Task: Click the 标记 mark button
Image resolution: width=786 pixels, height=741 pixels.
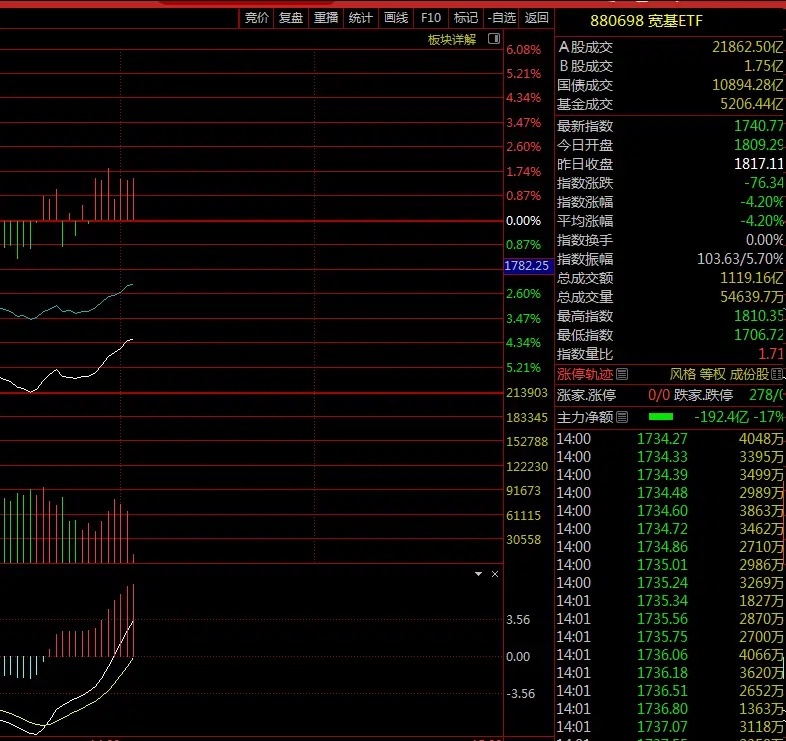Action: coord(466,18)
